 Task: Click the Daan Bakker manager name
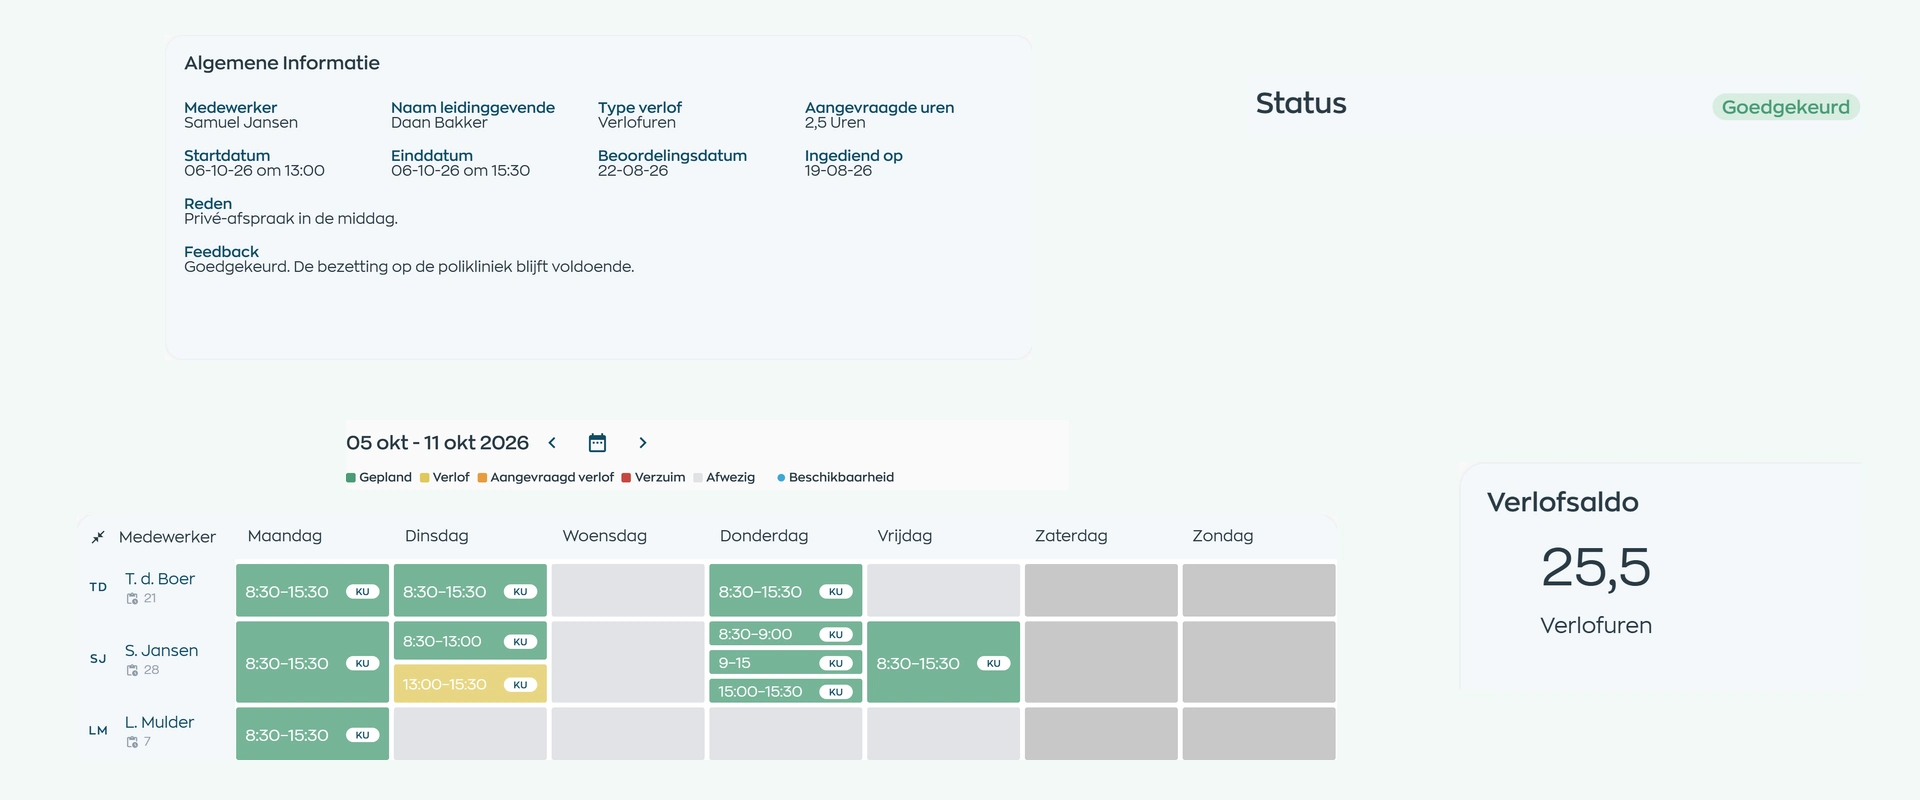(x=439, y=123)
